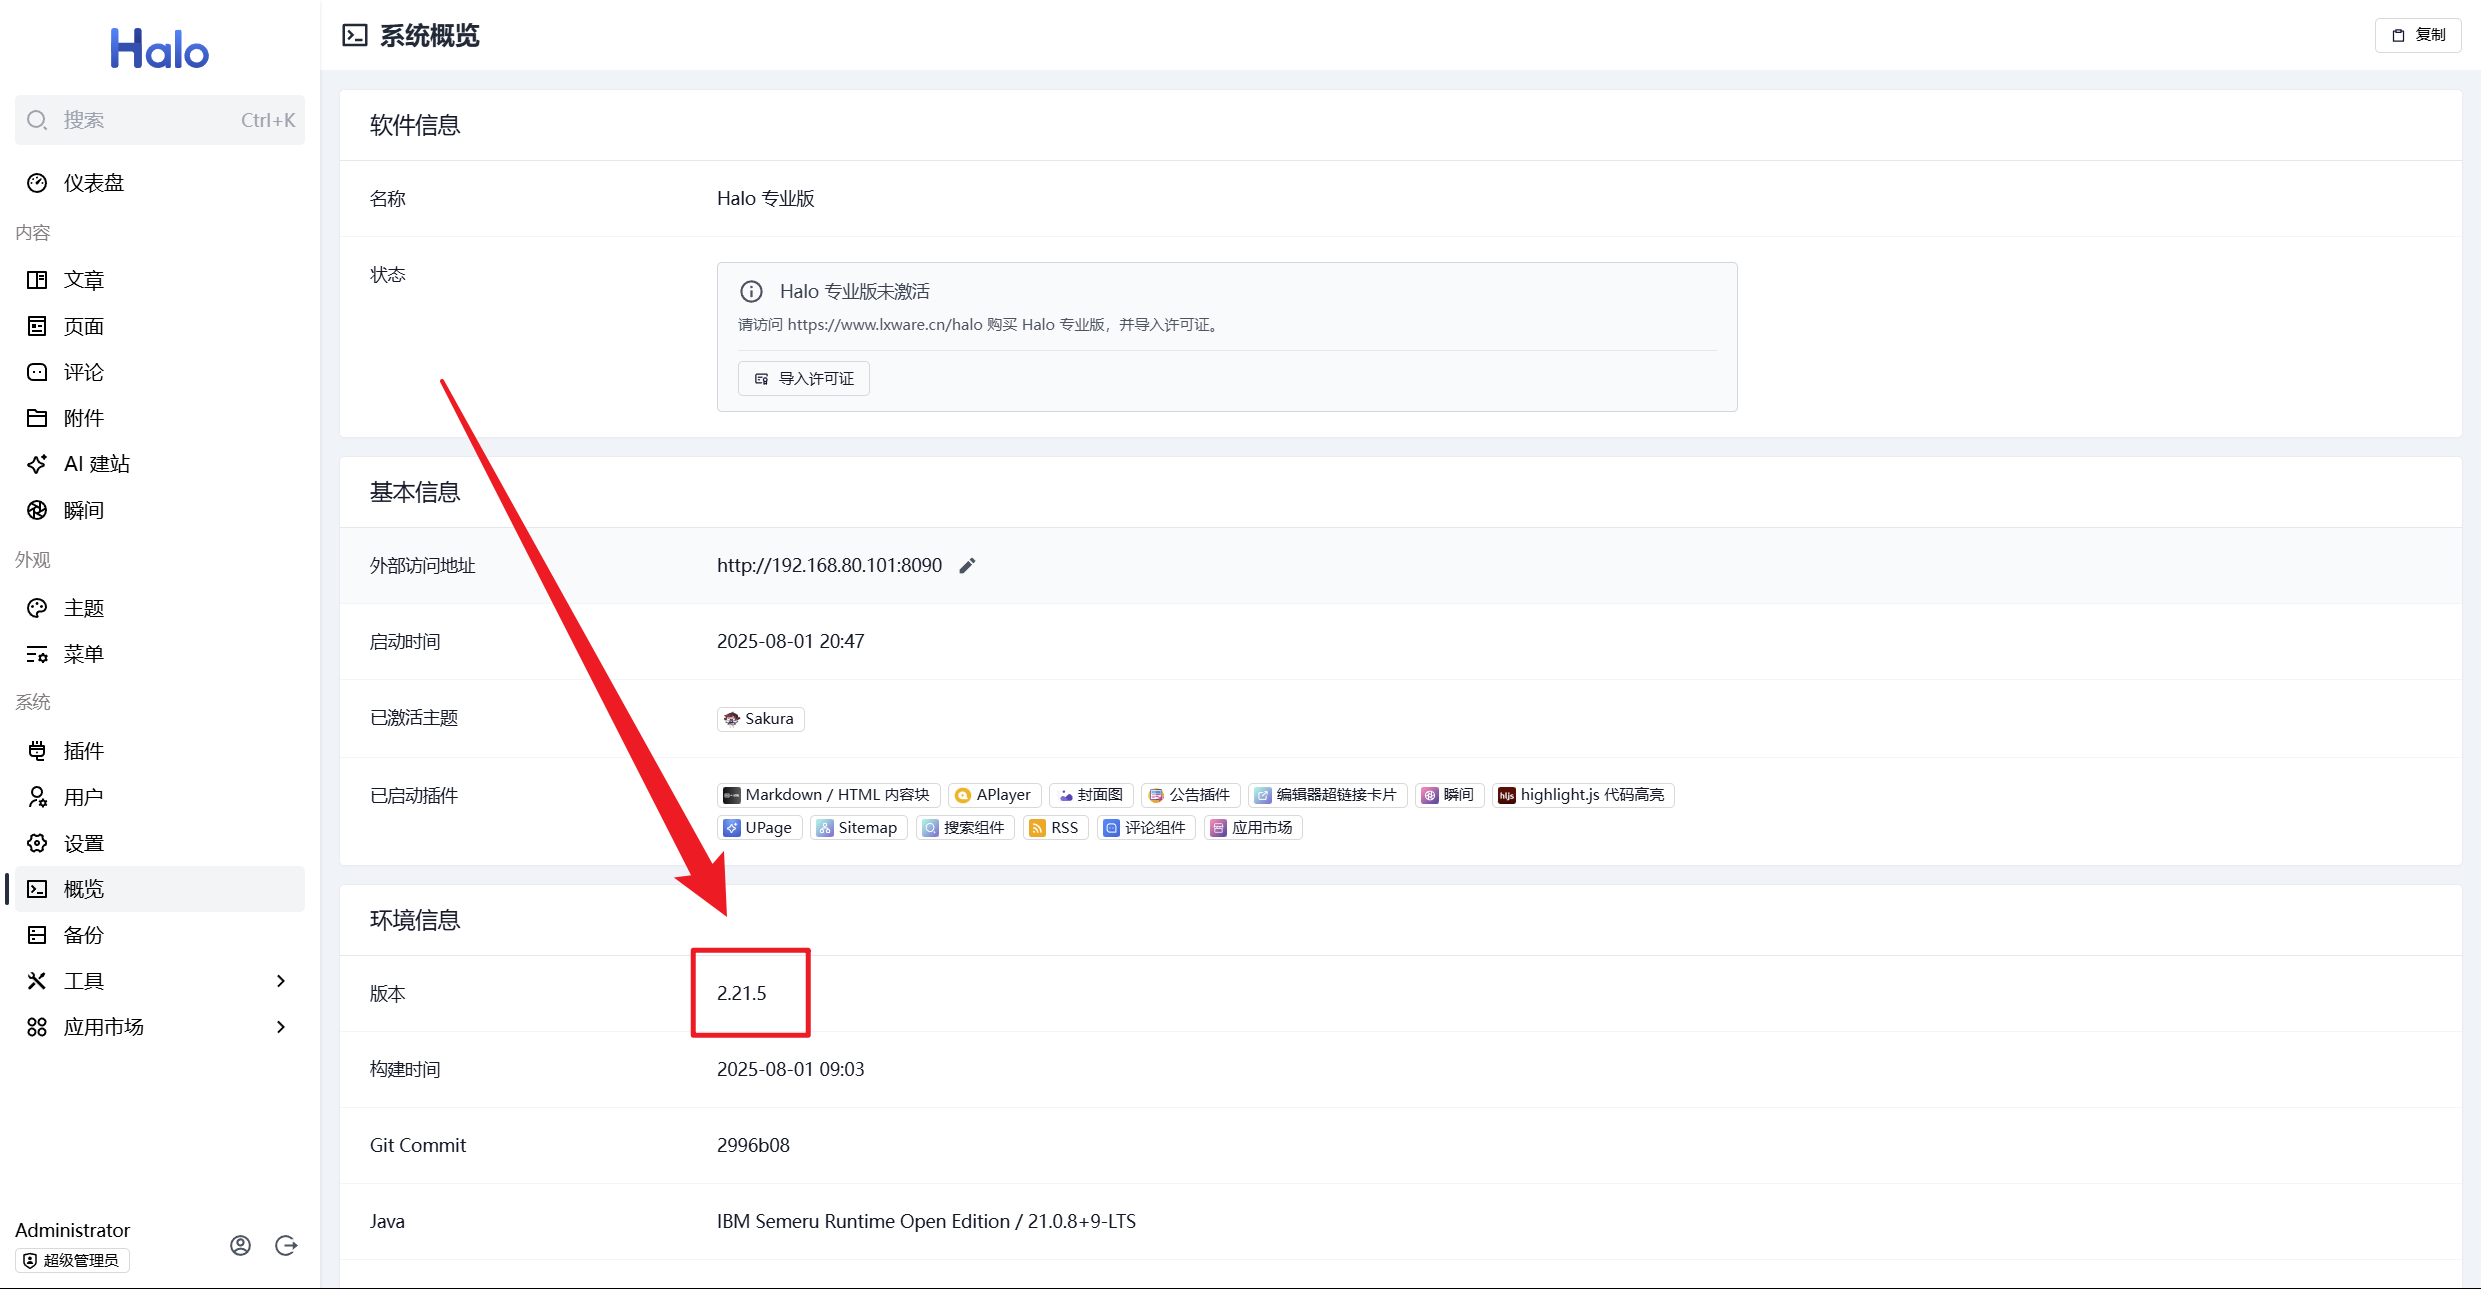Click the Administrator user name
The width and height of the screenshot is (2481, 1289).
point(72,1230)
